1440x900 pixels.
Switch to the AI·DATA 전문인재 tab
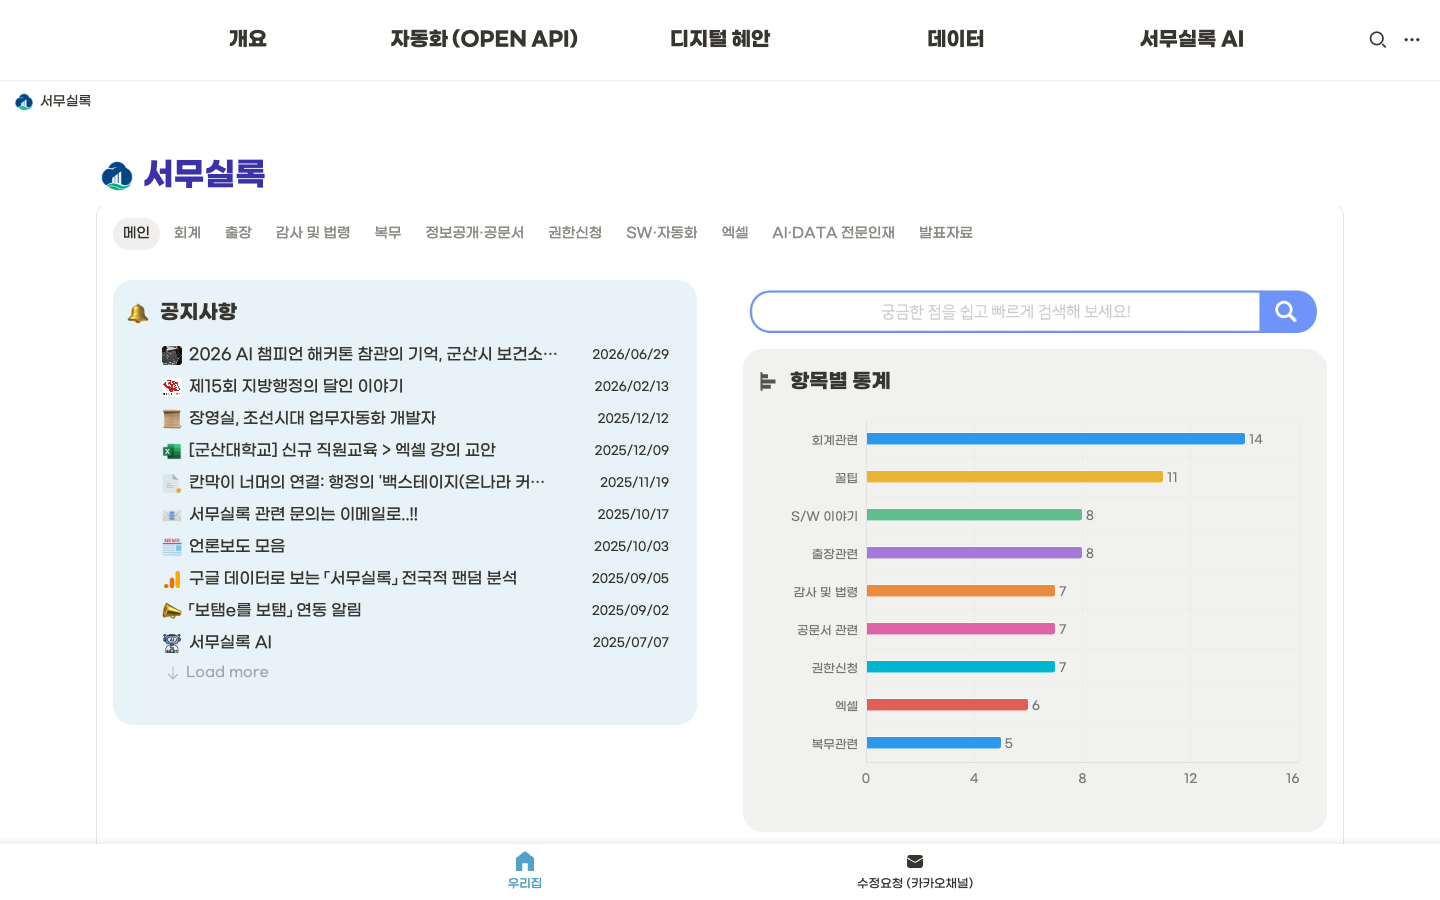click(x=834, y=233)
